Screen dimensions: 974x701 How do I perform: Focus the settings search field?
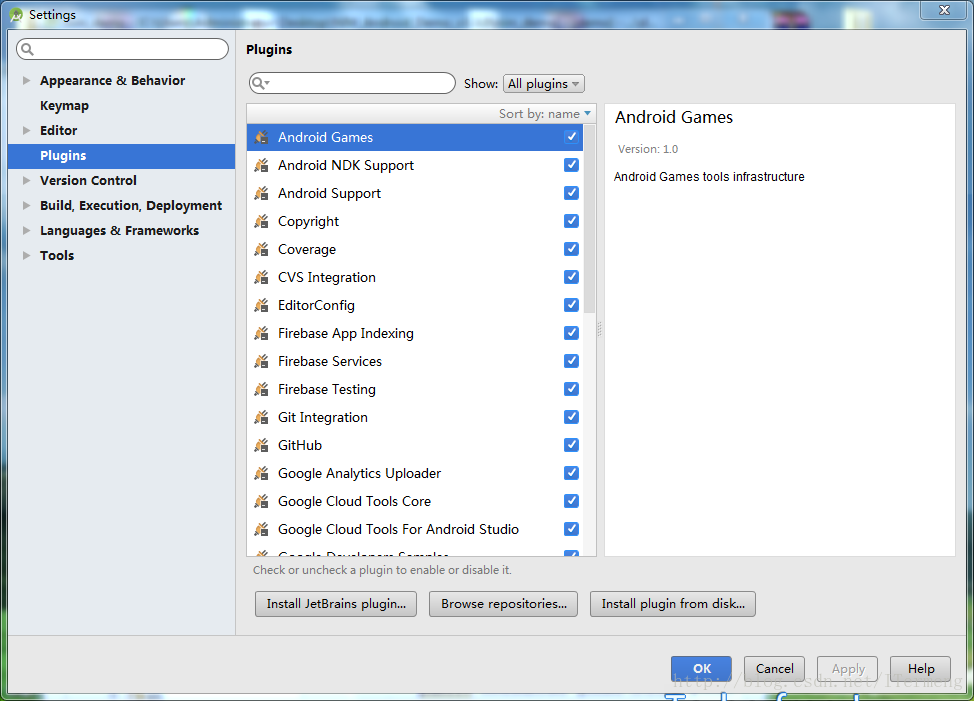coord(122,49)
